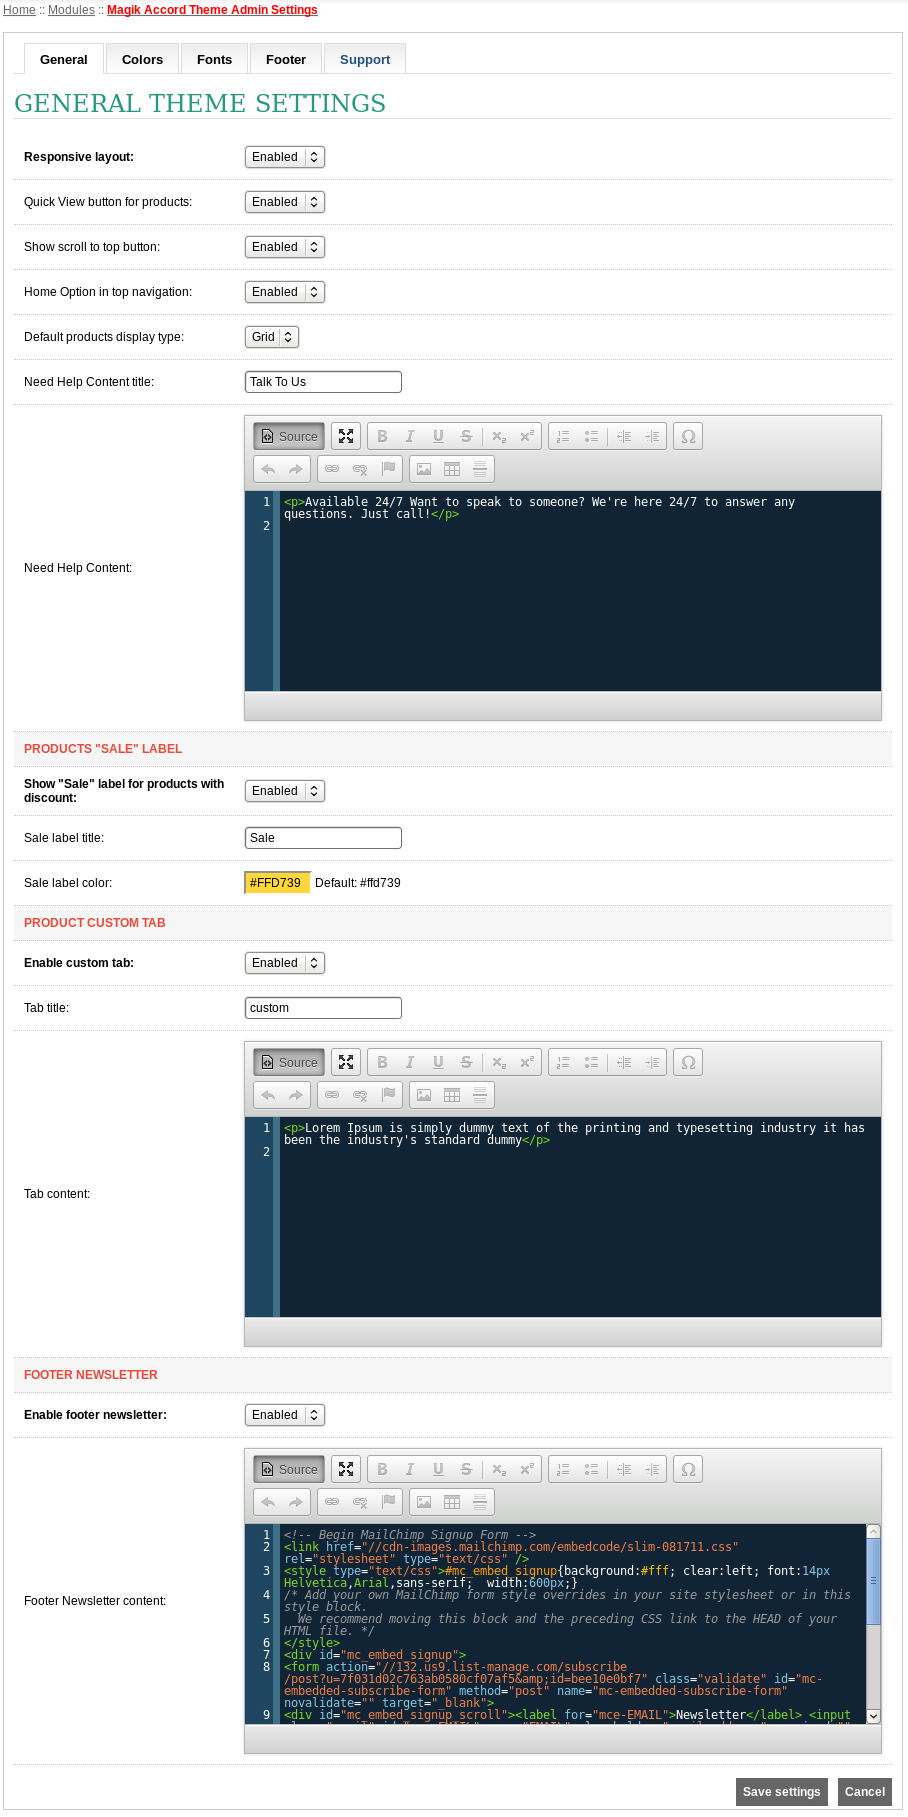Image resolution: width=908 pixels, height=1817 pixels.
Task: Edit the Sale label title field
Action: (323, 838)
